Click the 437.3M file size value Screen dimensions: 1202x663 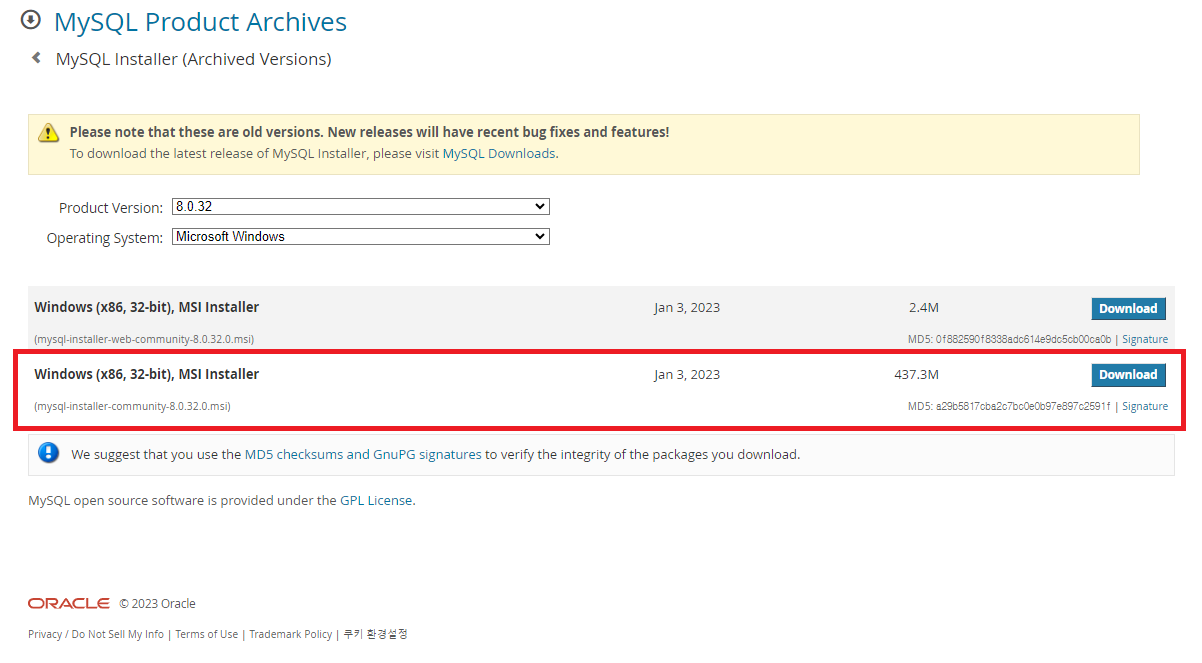pyautogui.click(x=917, y=375)
